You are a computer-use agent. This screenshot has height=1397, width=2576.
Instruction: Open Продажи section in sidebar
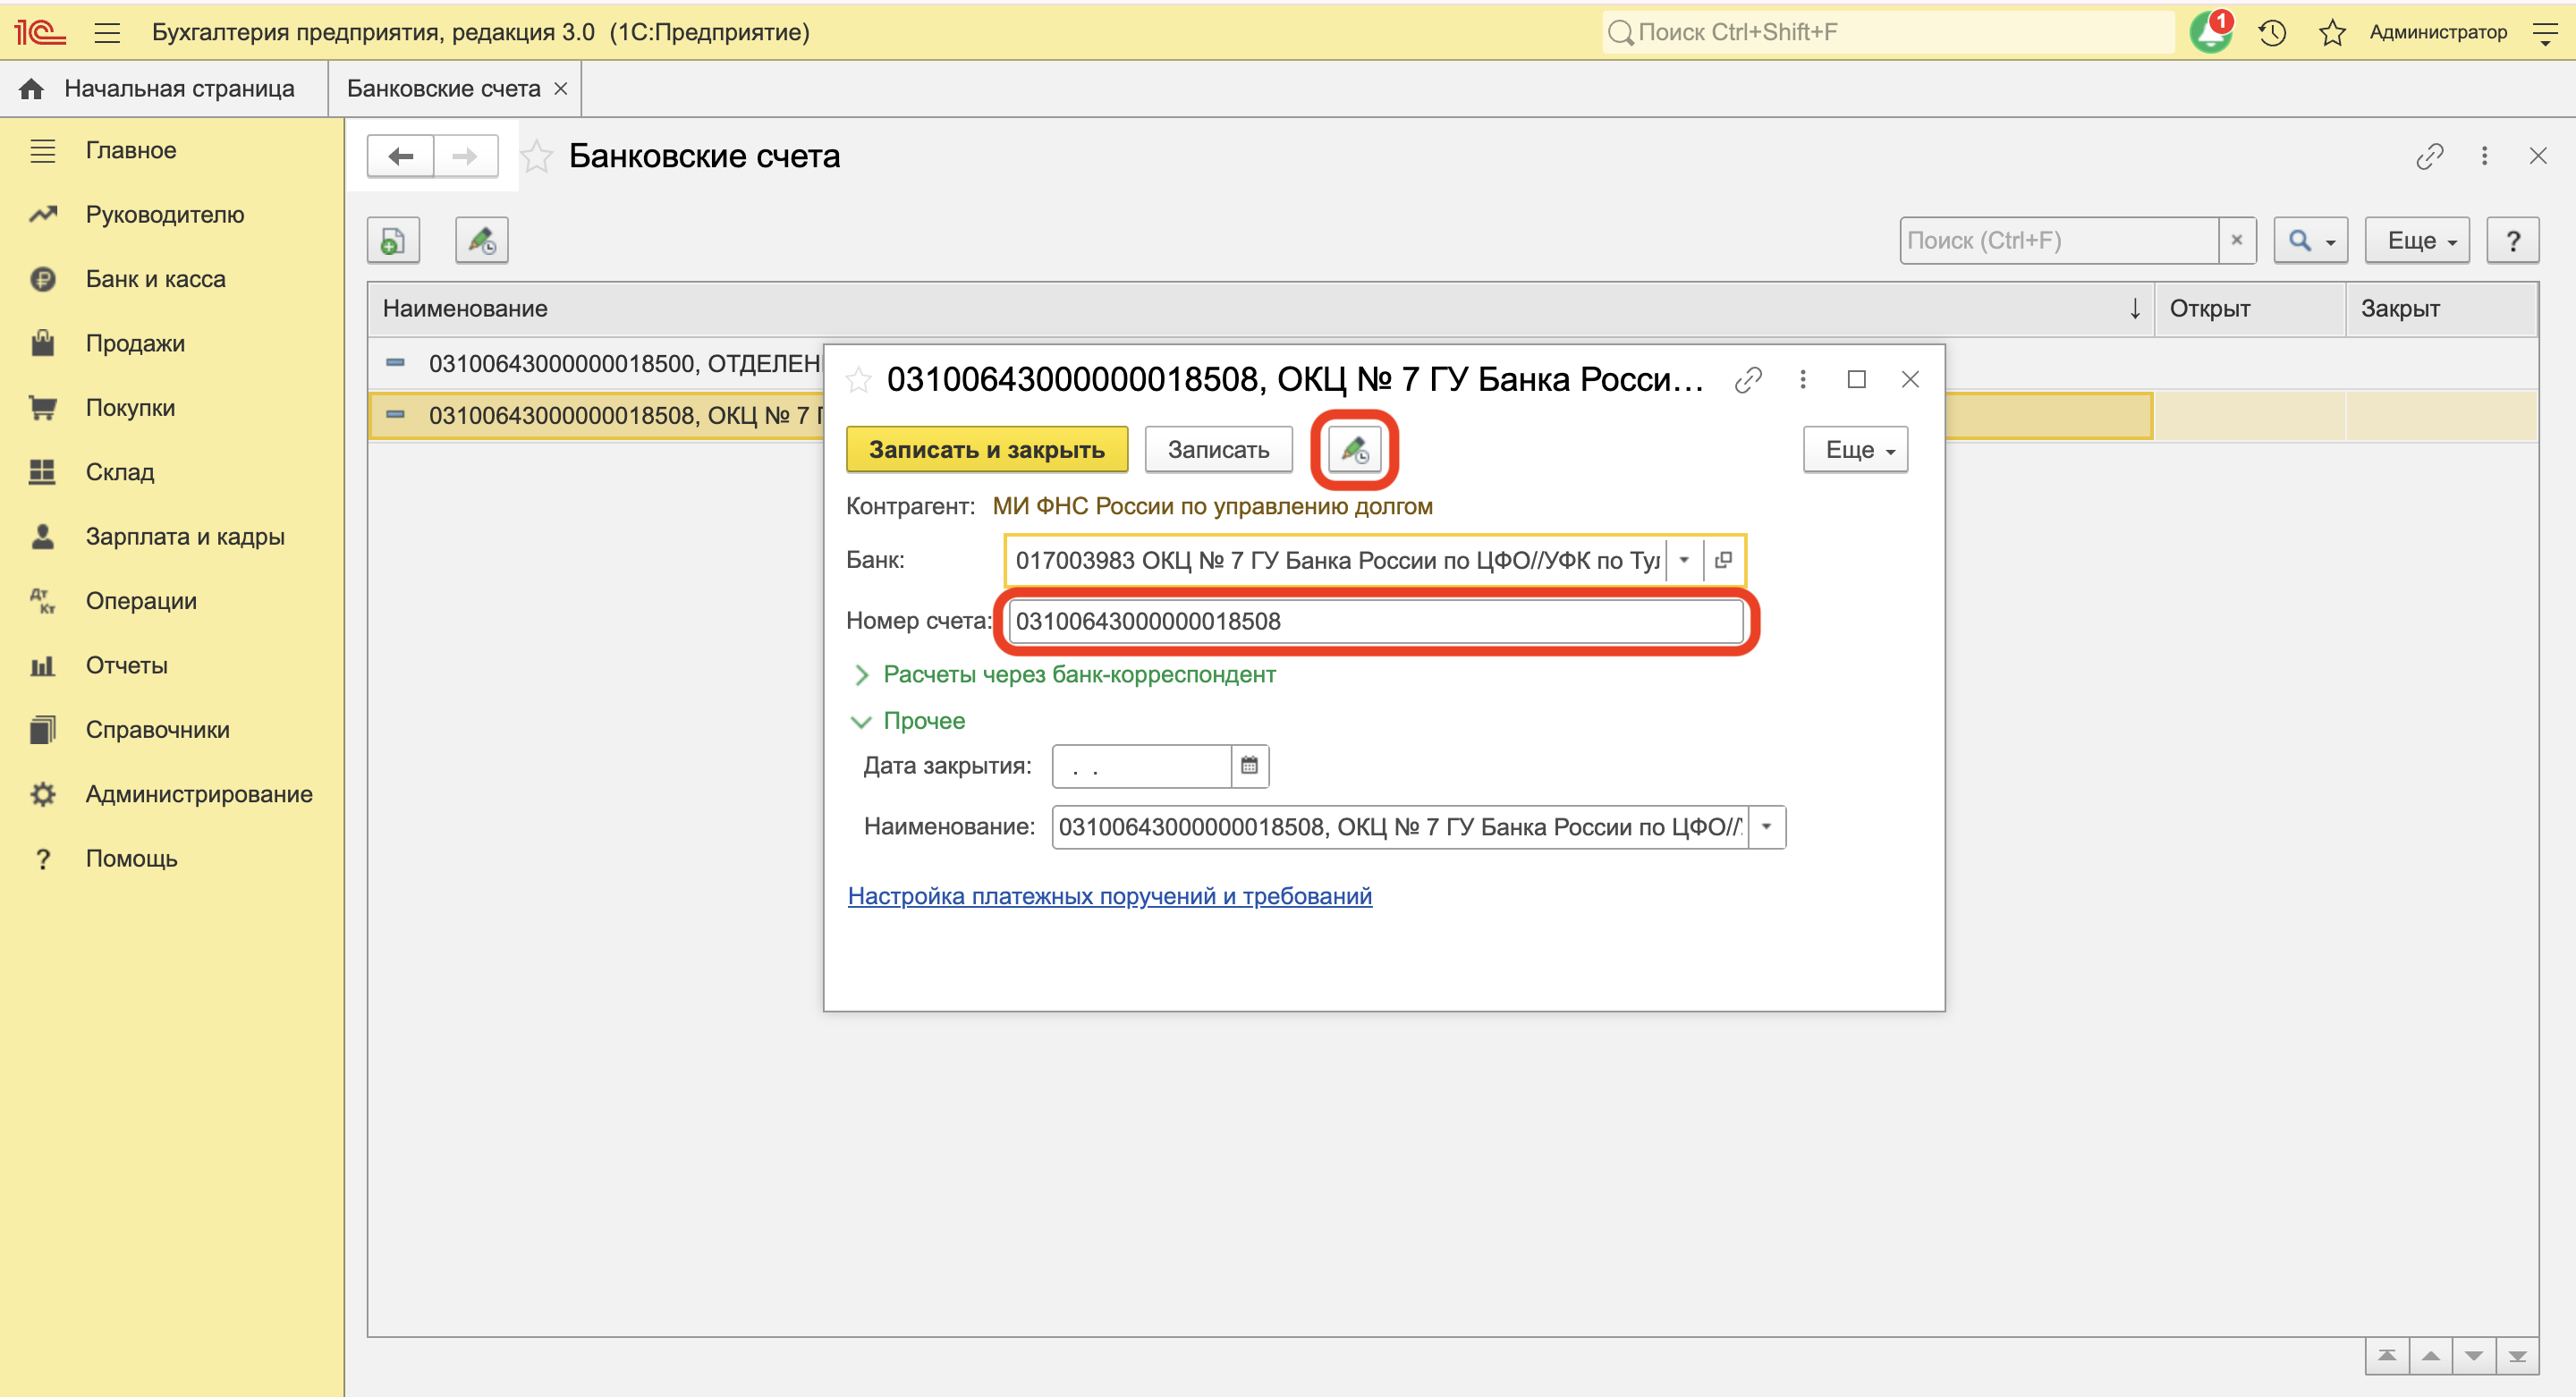[x=135, y=343]
